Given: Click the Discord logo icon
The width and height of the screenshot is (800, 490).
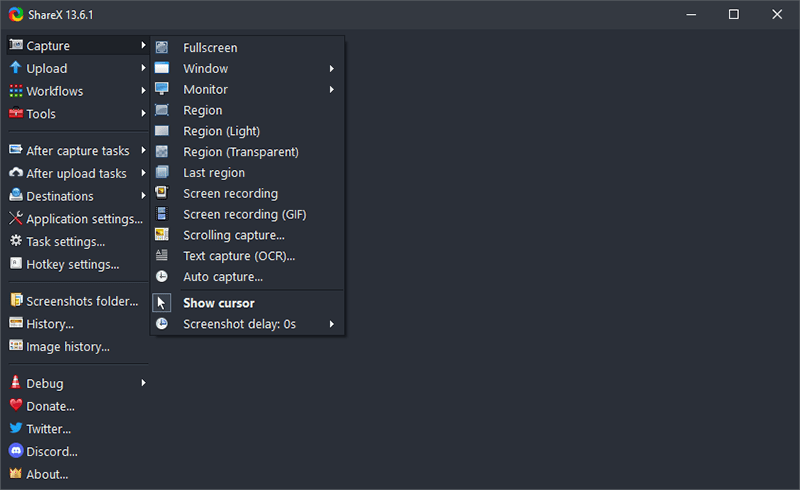Looking at the screenshot, I should 16,451.
